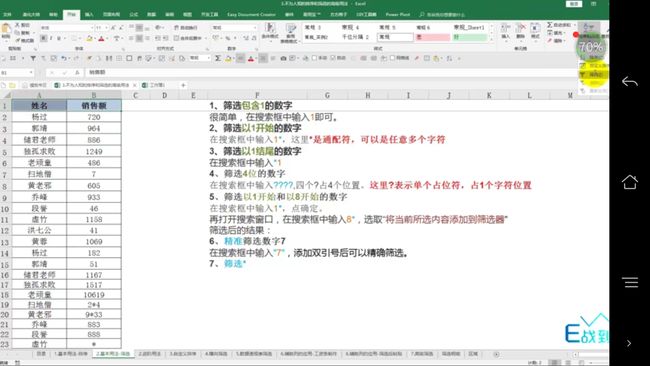
Task: Click the Android back arrow
Action: click(x=629, y=81)
